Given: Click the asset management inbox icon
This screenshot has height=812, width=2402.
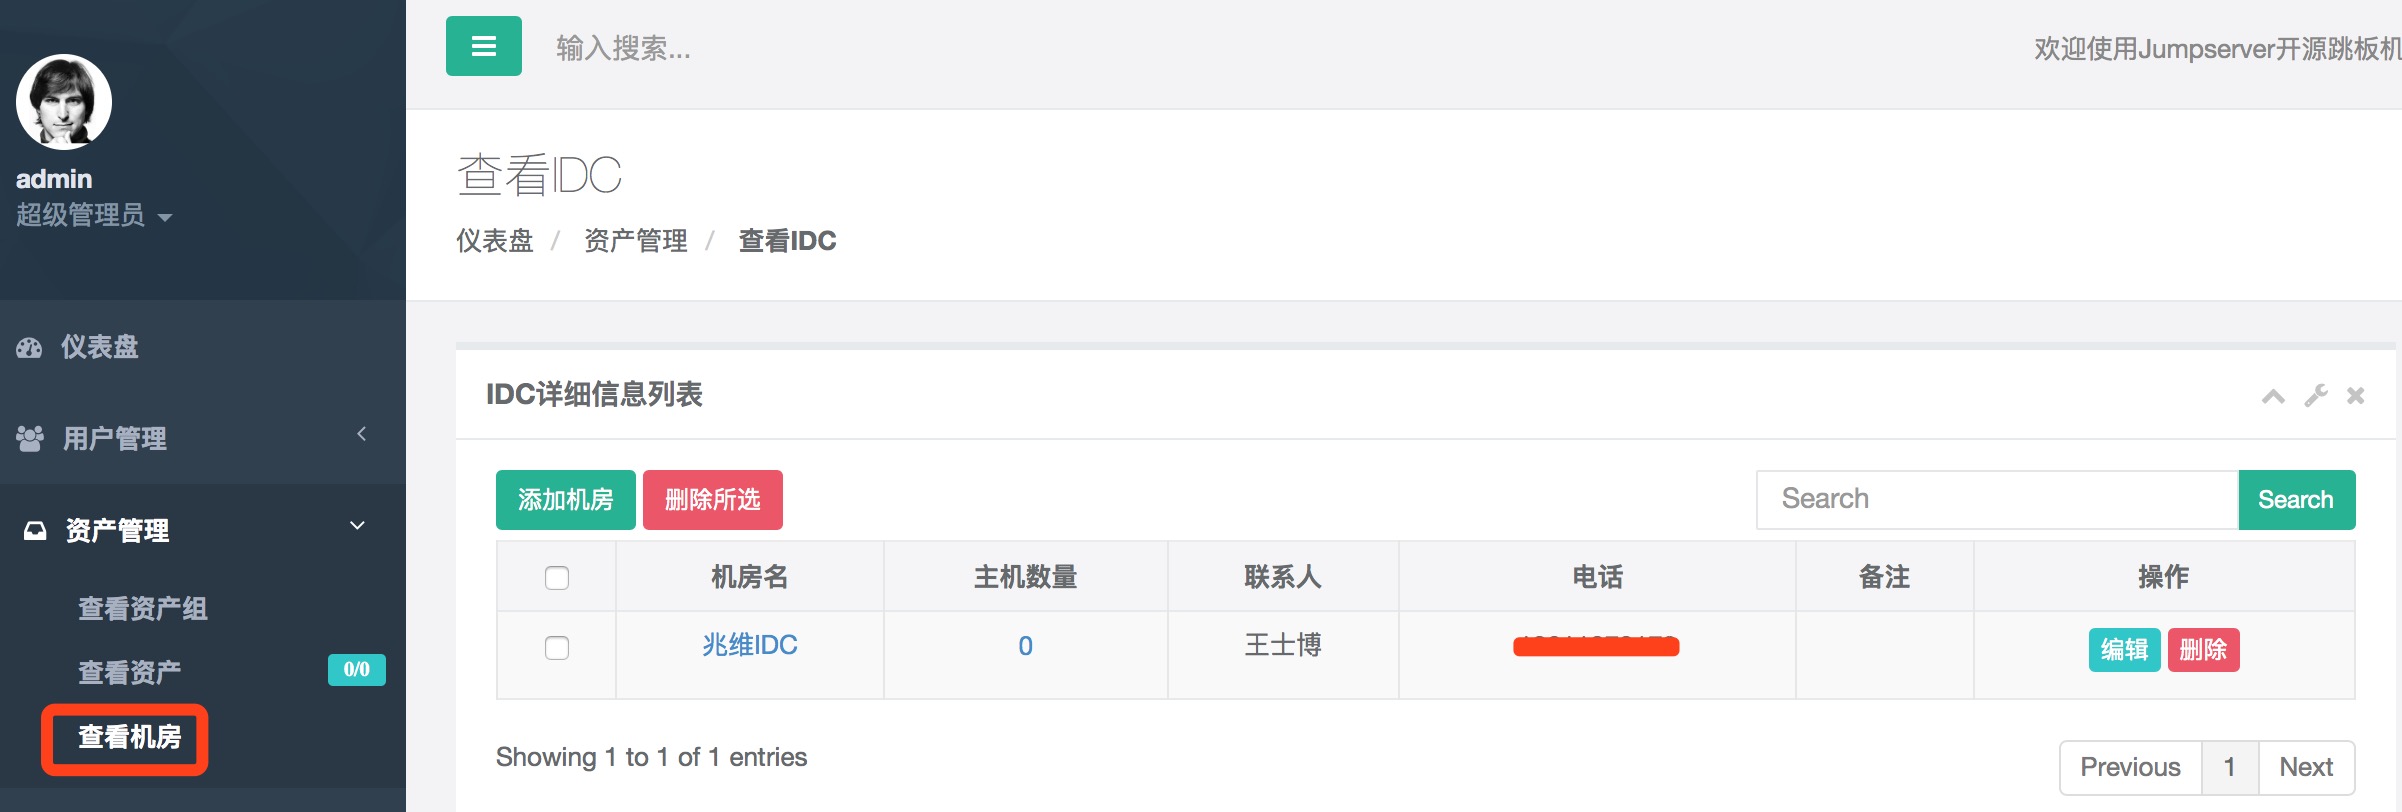Looking at the screenshot, I should tap(35, 530).
